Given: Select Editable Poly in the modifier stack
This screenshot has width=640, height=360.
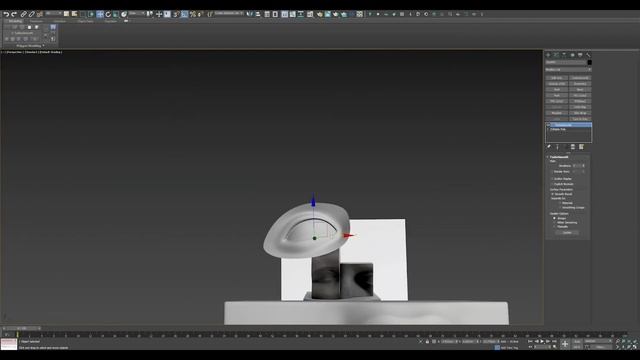Looking at the screenshot, I should (x=558, y=129).
